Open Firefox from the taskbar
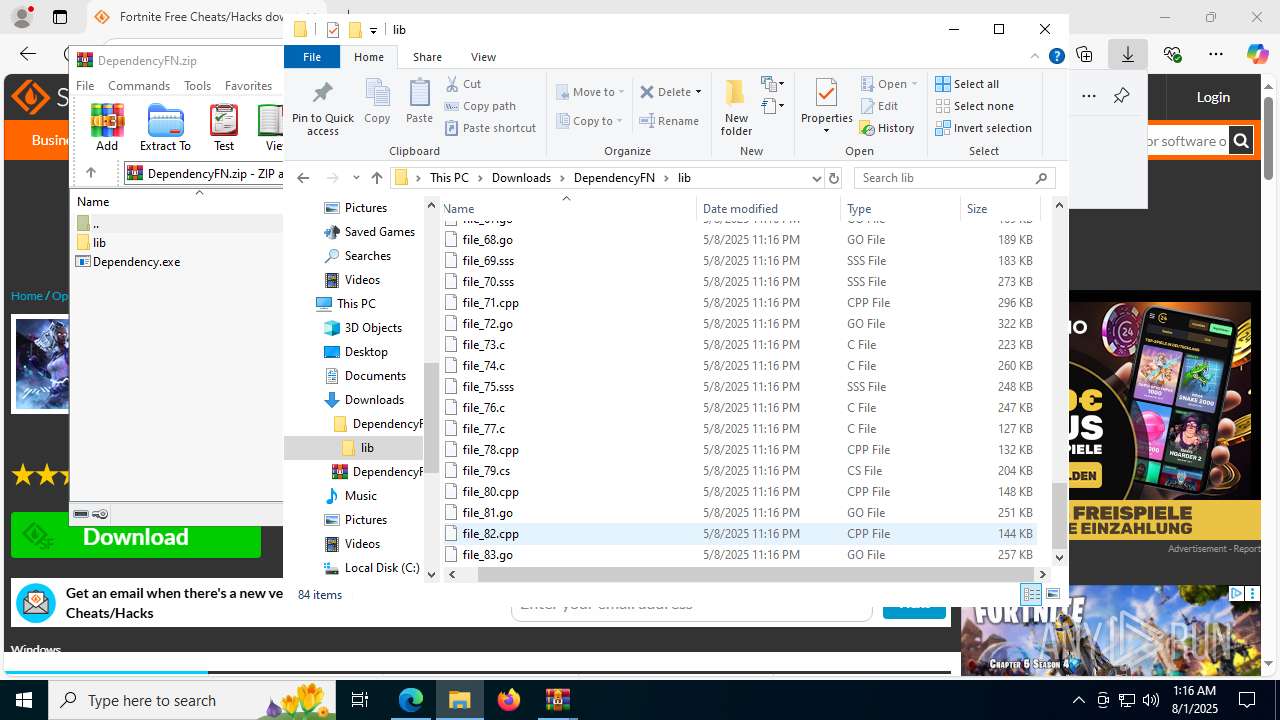 point(509,700)
